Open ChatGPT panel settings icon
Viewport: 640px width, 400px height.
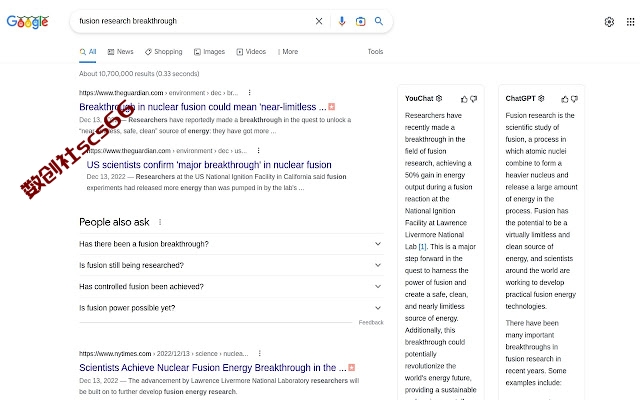[x=541, y=98]
